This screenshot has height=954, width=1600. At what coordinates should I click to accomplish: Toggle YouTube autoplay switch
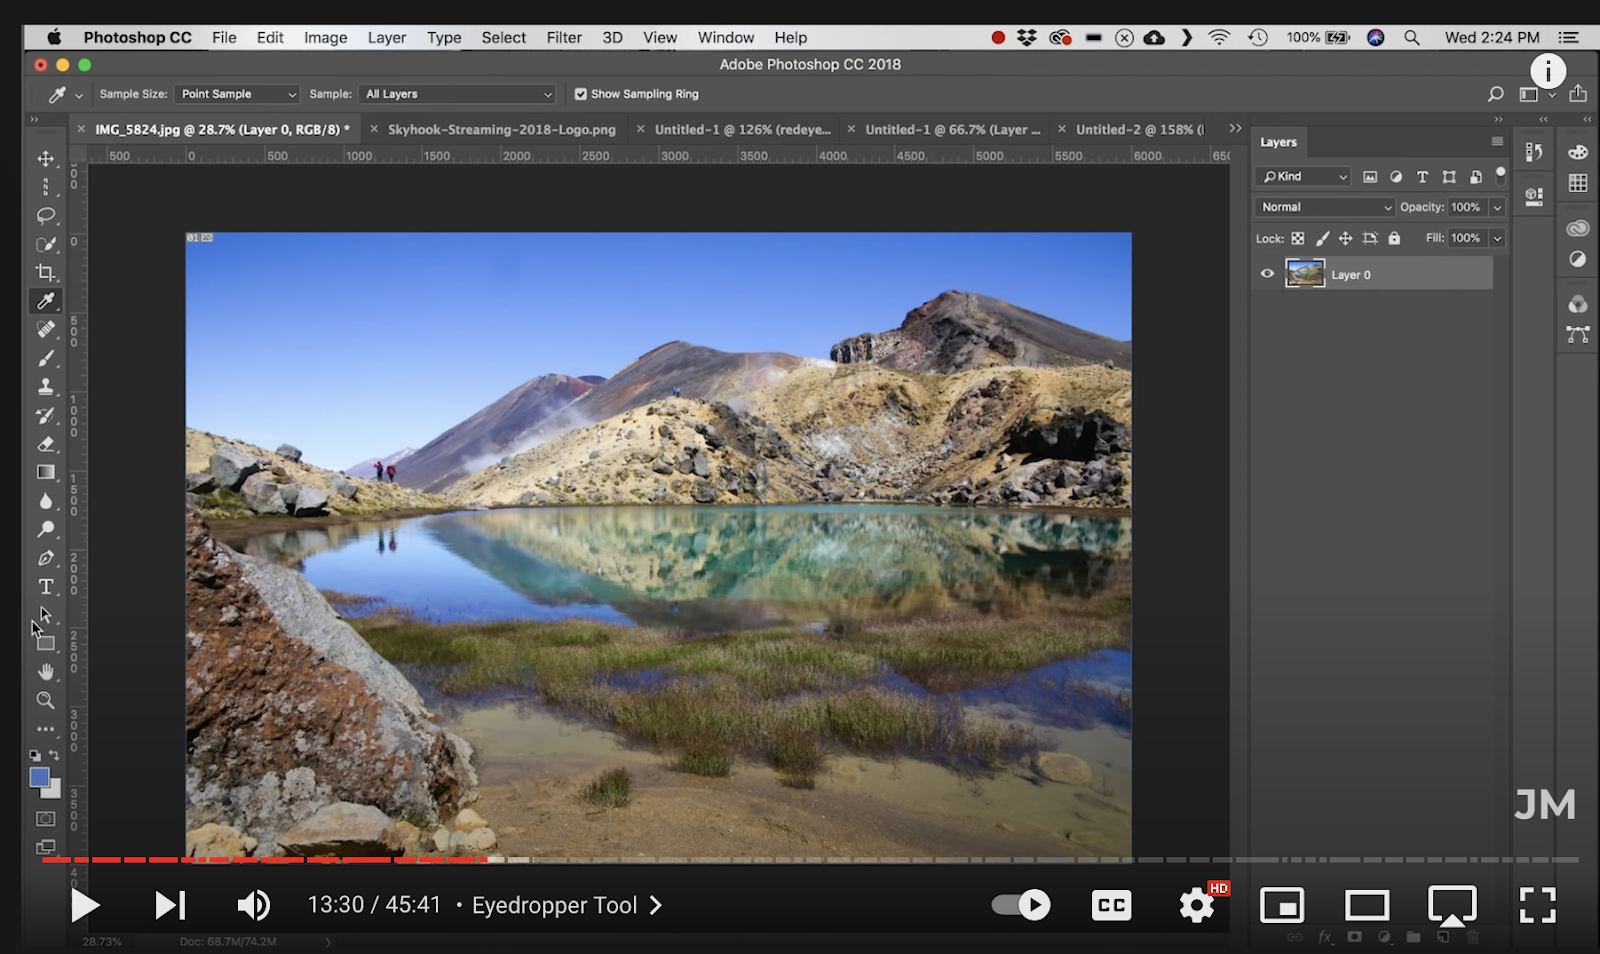pos(1021,905)
